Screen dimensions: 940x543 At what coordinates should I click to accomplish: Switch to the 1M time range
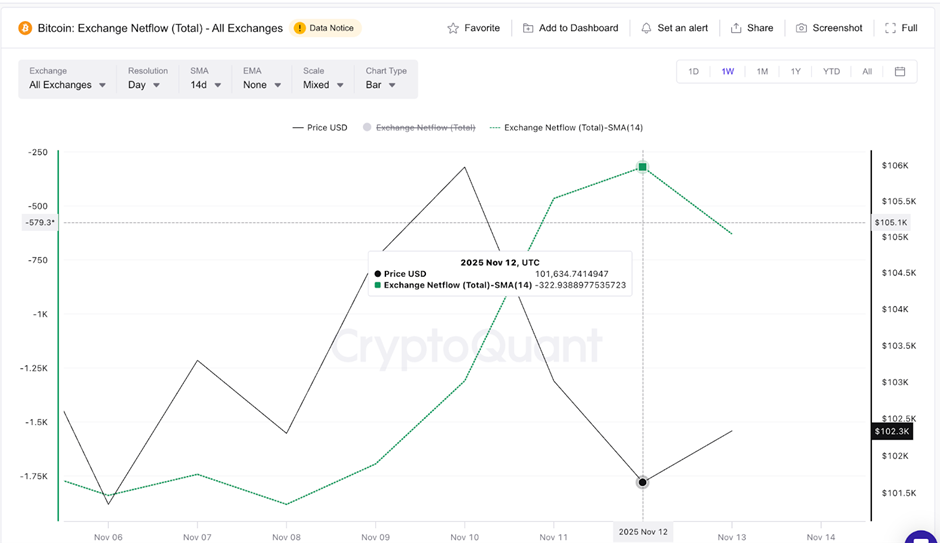coord(762,71)
